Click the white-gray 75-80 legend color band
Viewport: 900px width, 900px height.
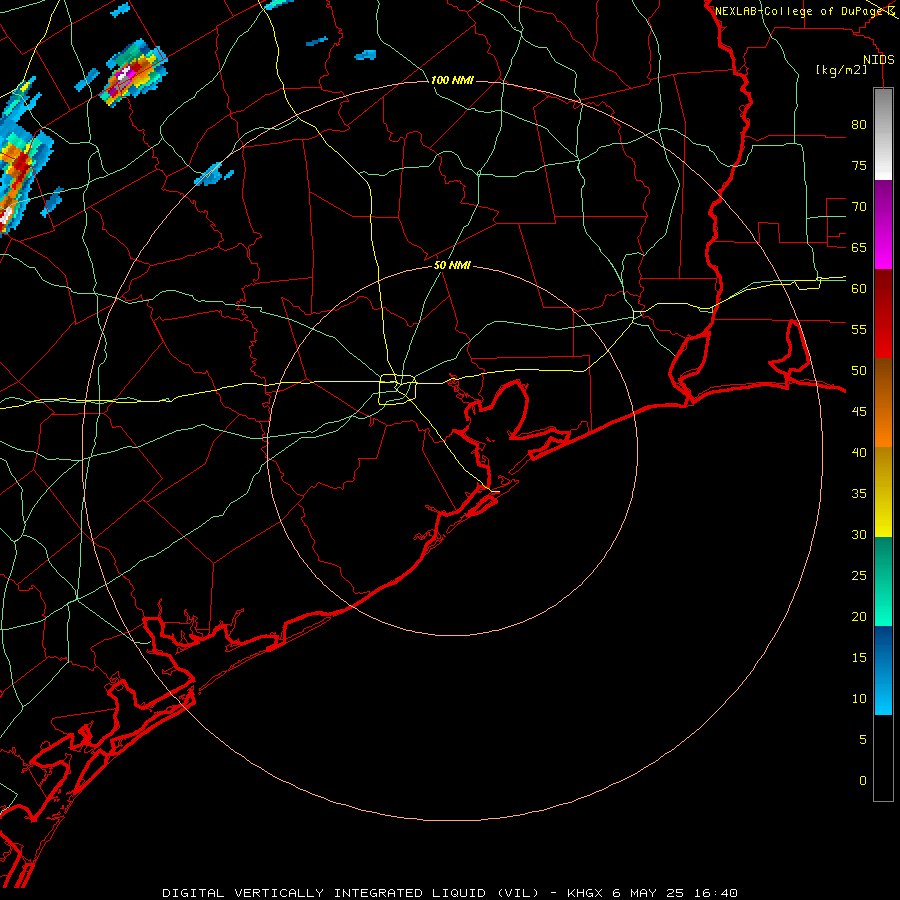[883, 134]
